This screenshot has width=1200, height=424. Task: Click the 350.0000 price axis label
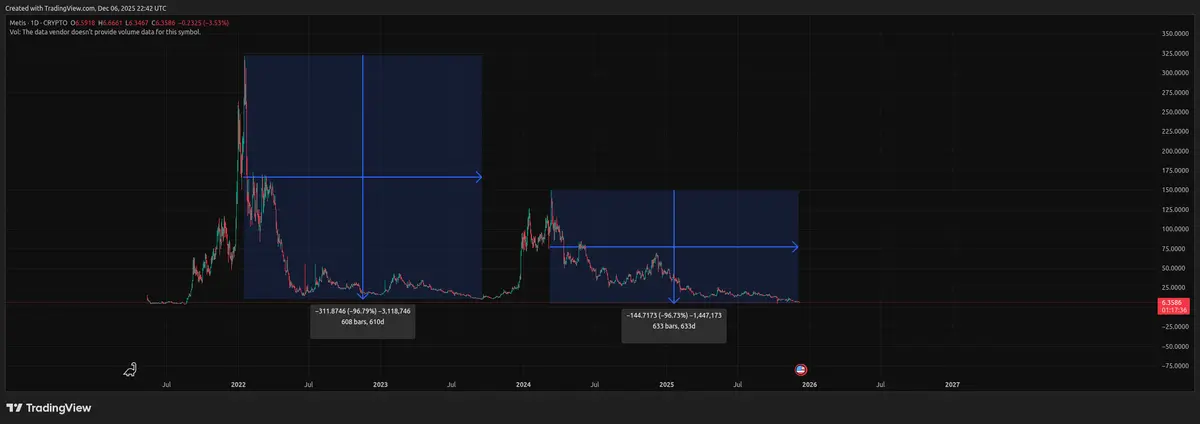[x=1174, y=34]
